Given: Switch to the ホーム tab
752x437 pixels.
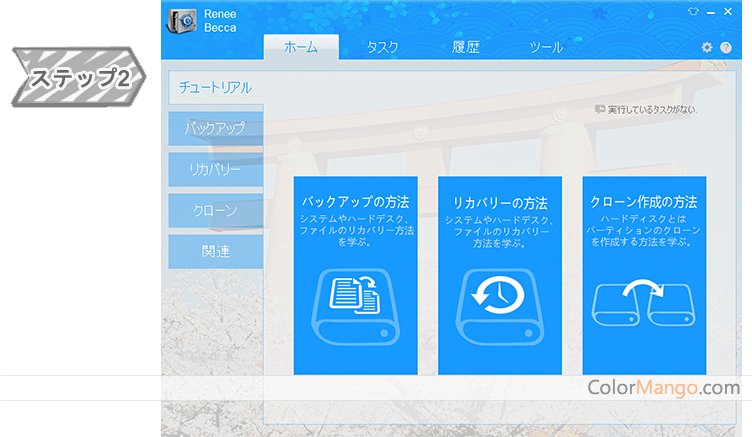Looking at the screenshot, I should point(301,47).
